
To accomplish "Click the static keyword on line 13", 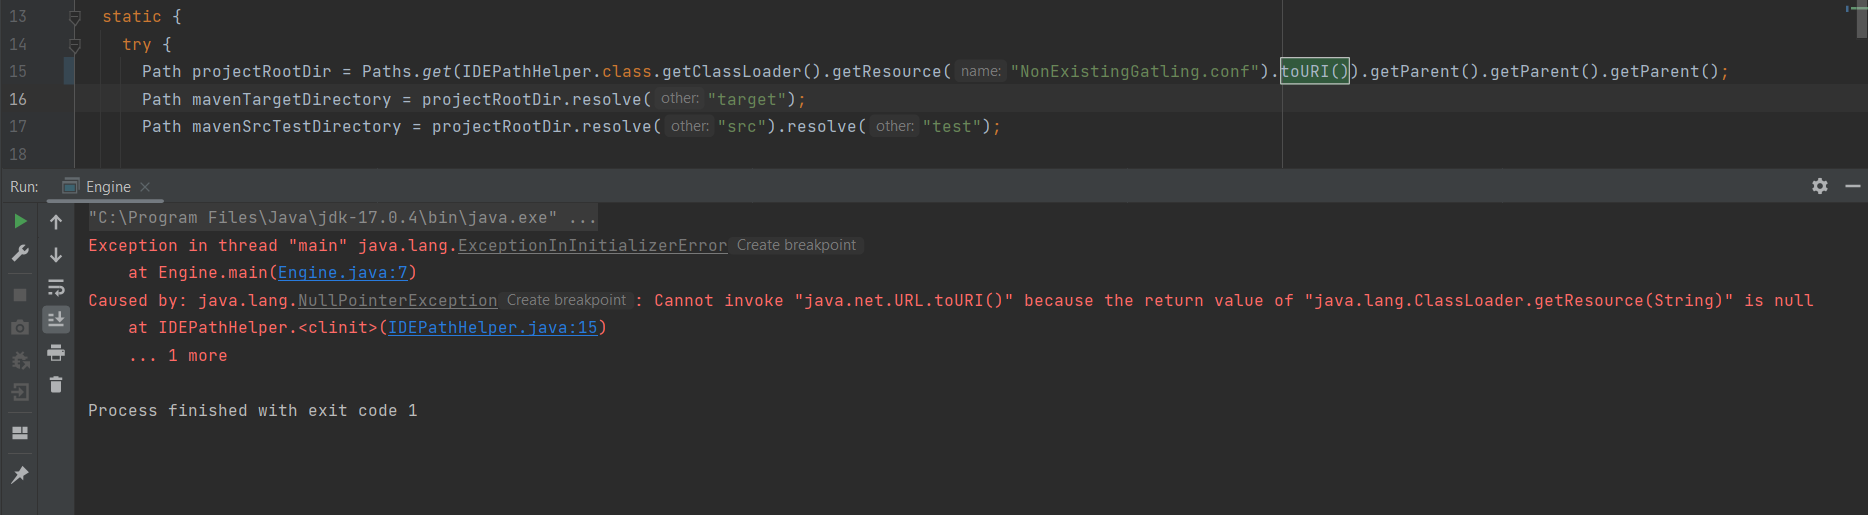I will point(132,17).
